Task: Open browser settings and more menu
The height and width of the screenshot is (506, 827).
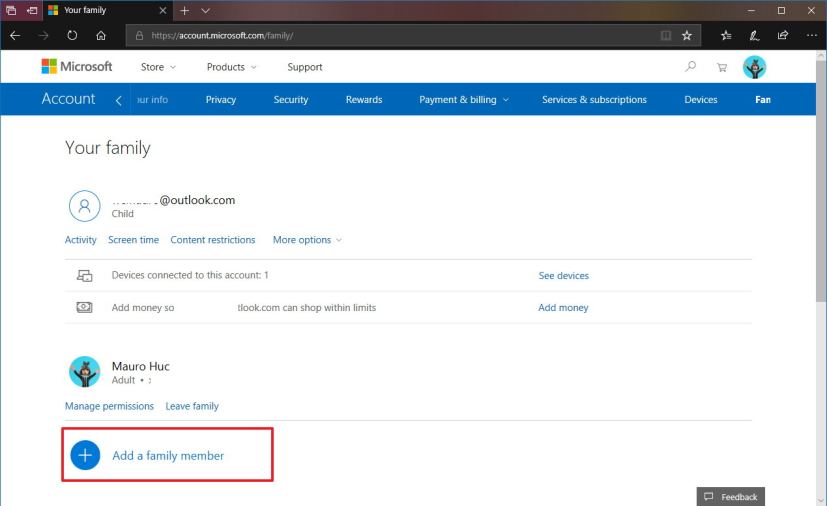Action: click(x=812, y=35)
